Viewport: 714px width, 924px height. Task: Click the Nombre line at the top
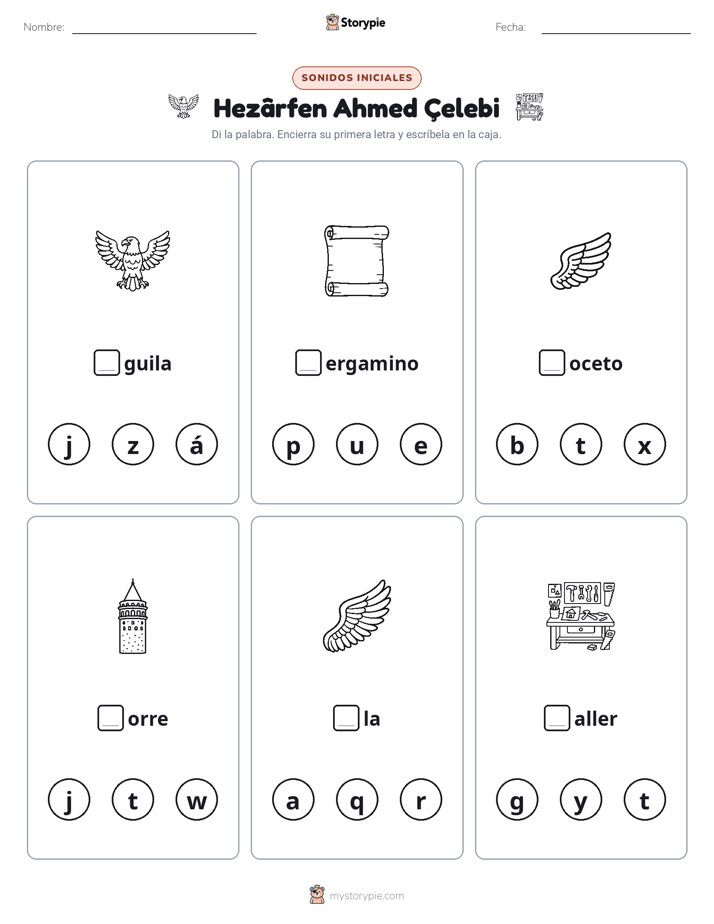164,28
